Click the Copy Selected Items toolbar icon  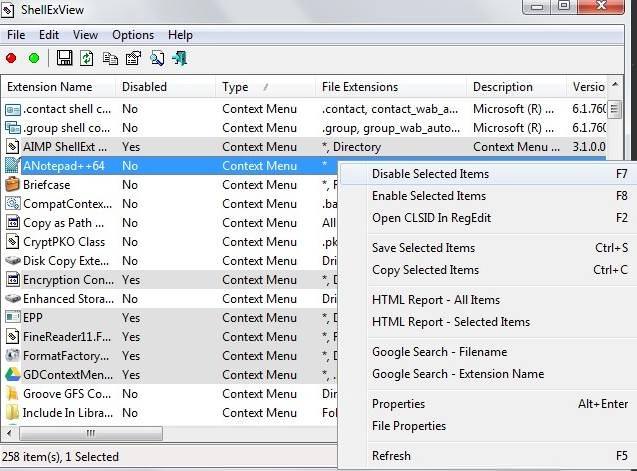pos(110,59)
